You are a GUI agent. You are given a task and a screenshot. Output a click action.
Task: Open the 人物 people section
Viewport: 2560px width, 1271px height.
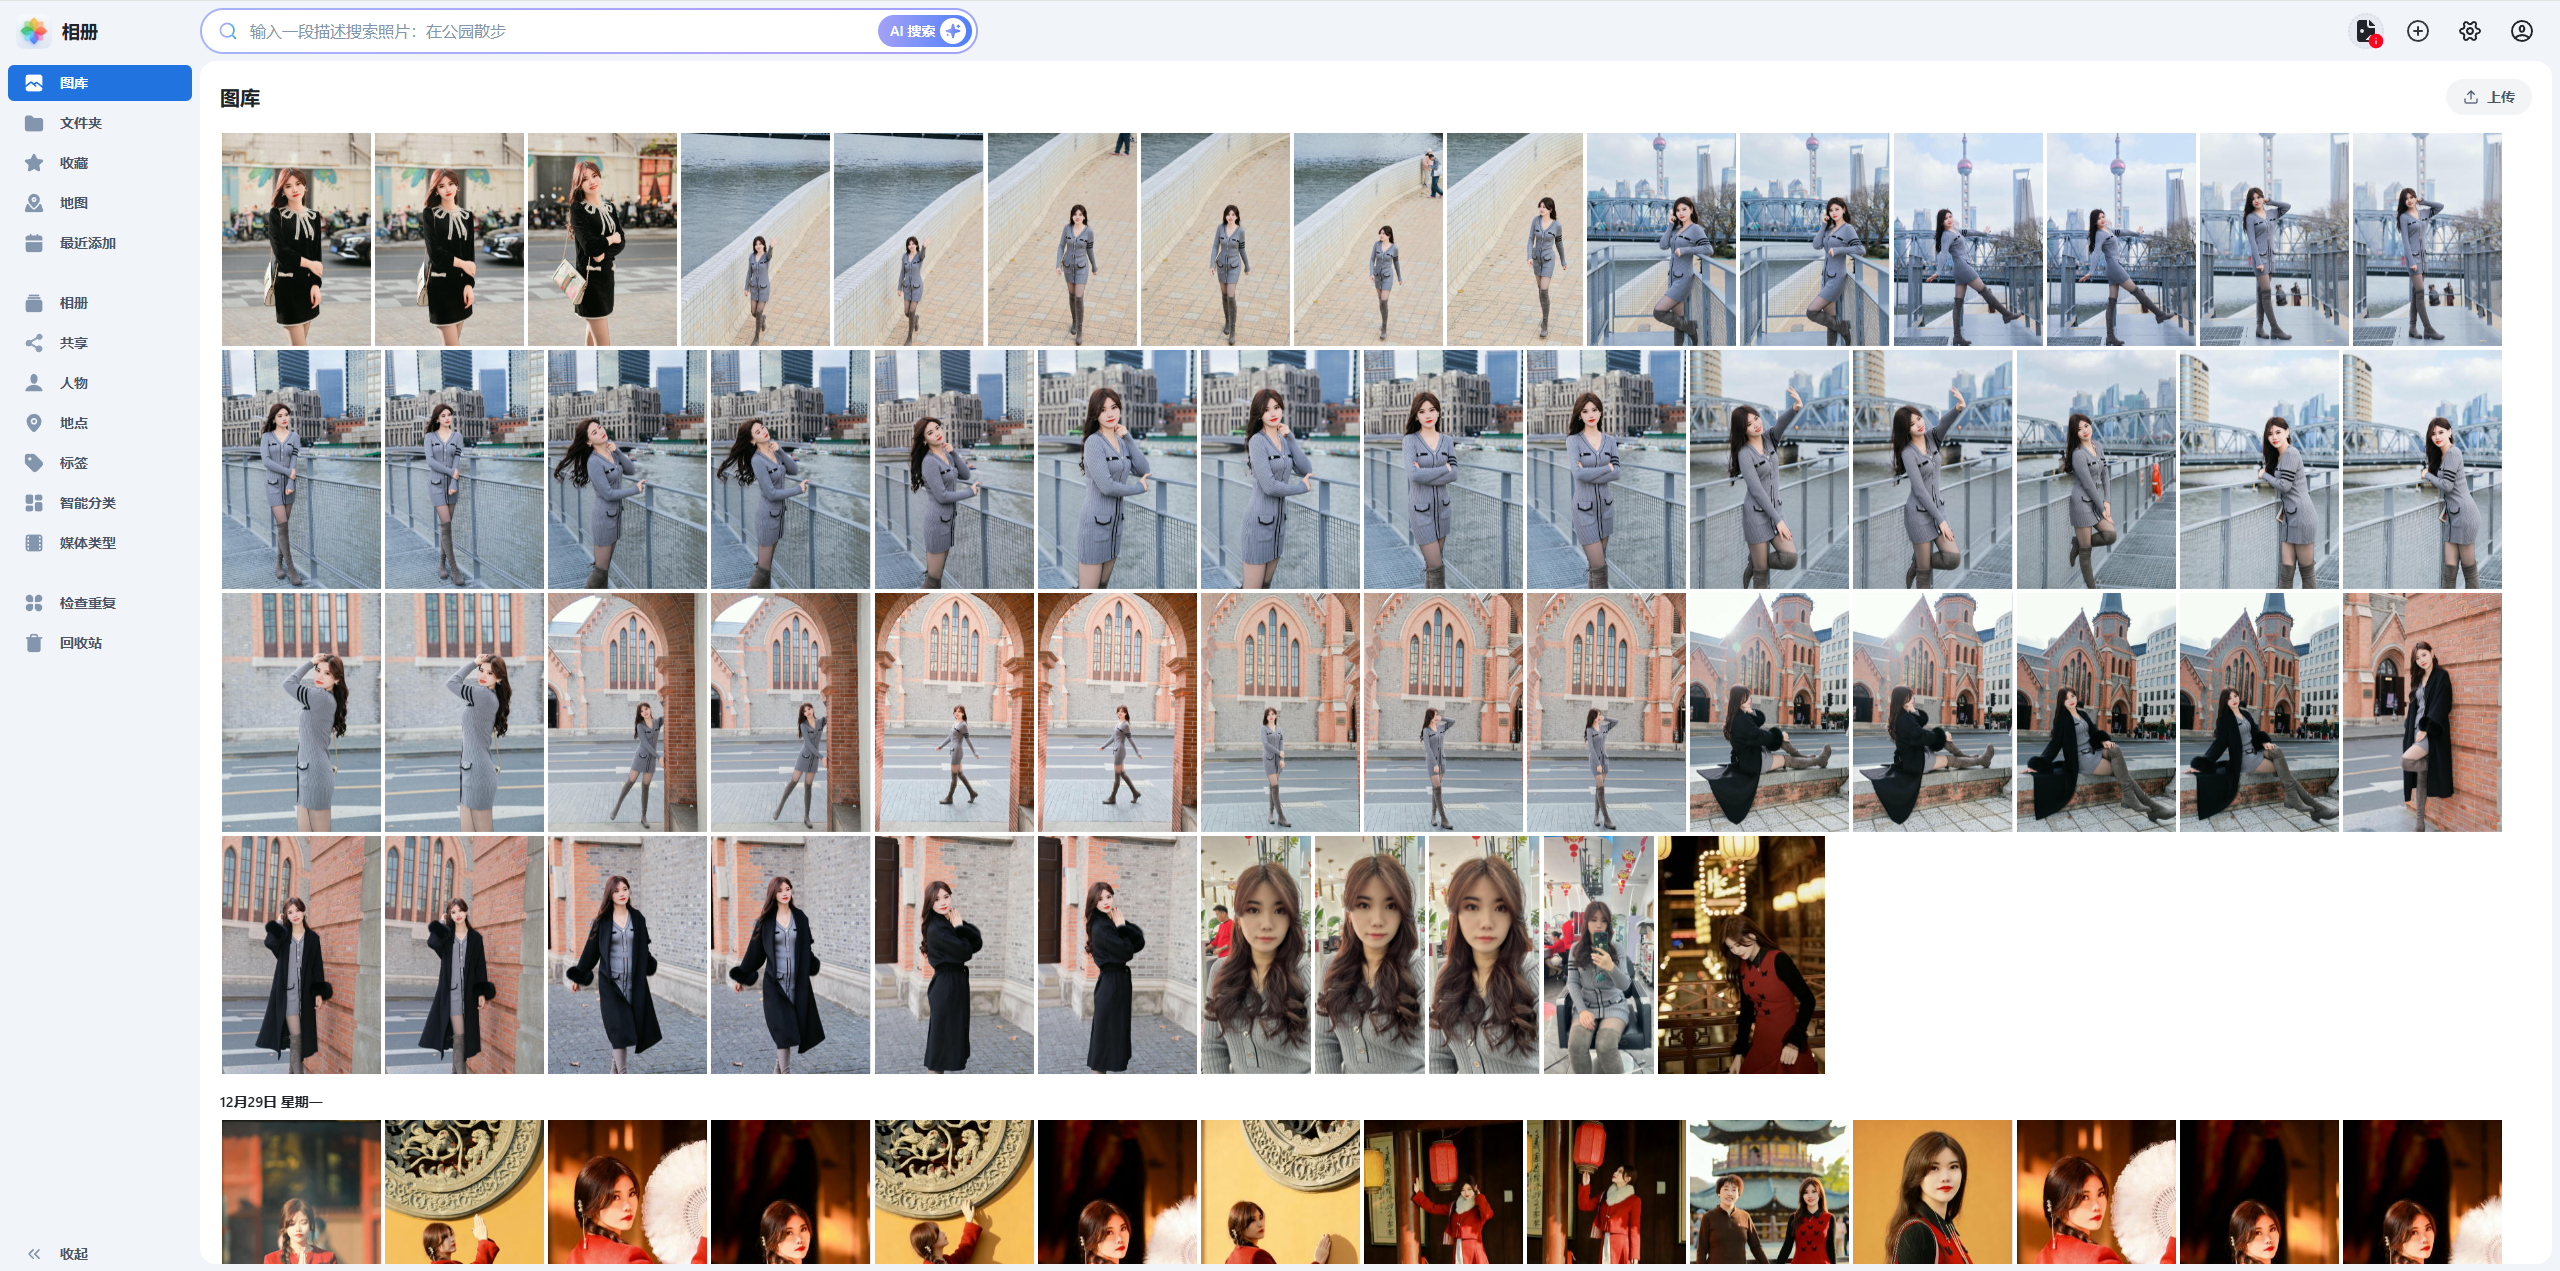point(74,383)
